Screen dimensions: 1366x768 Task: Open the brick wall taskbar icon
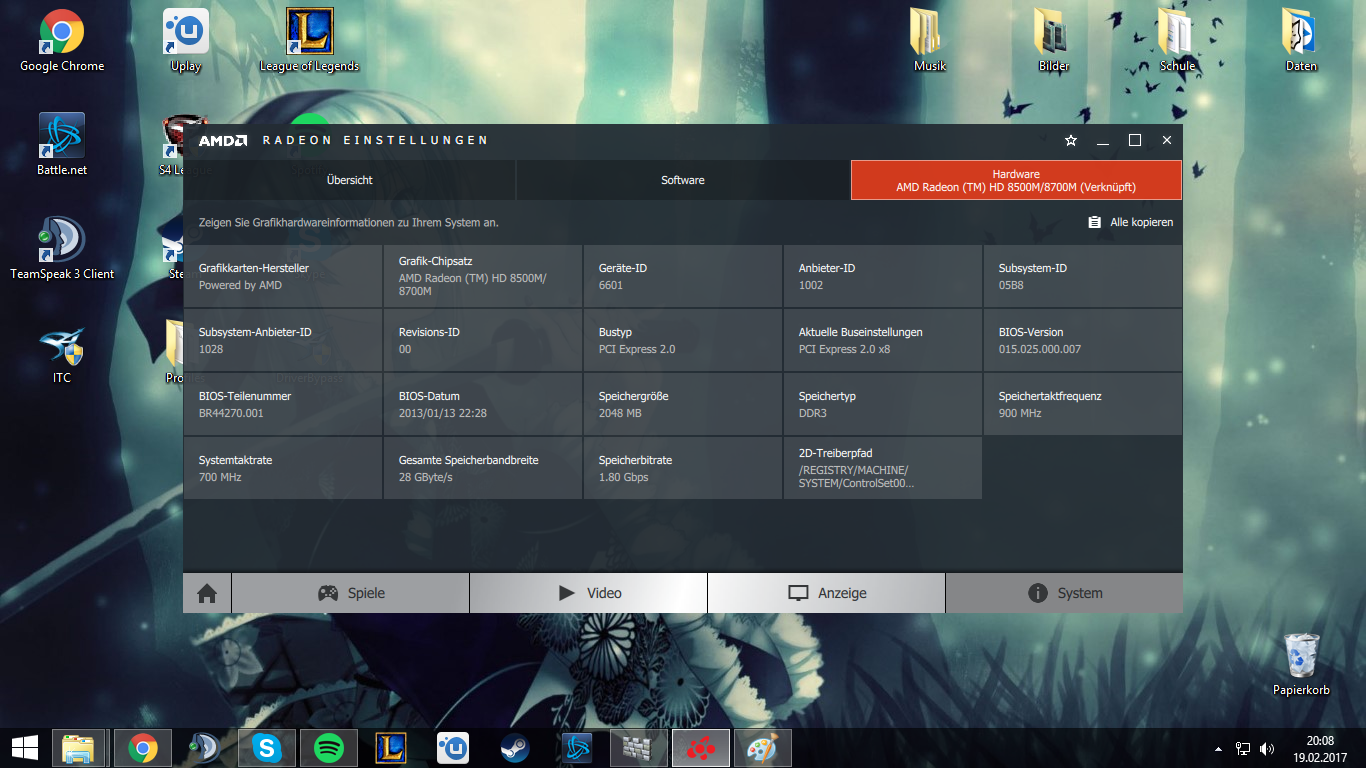[x=638, y=748]
